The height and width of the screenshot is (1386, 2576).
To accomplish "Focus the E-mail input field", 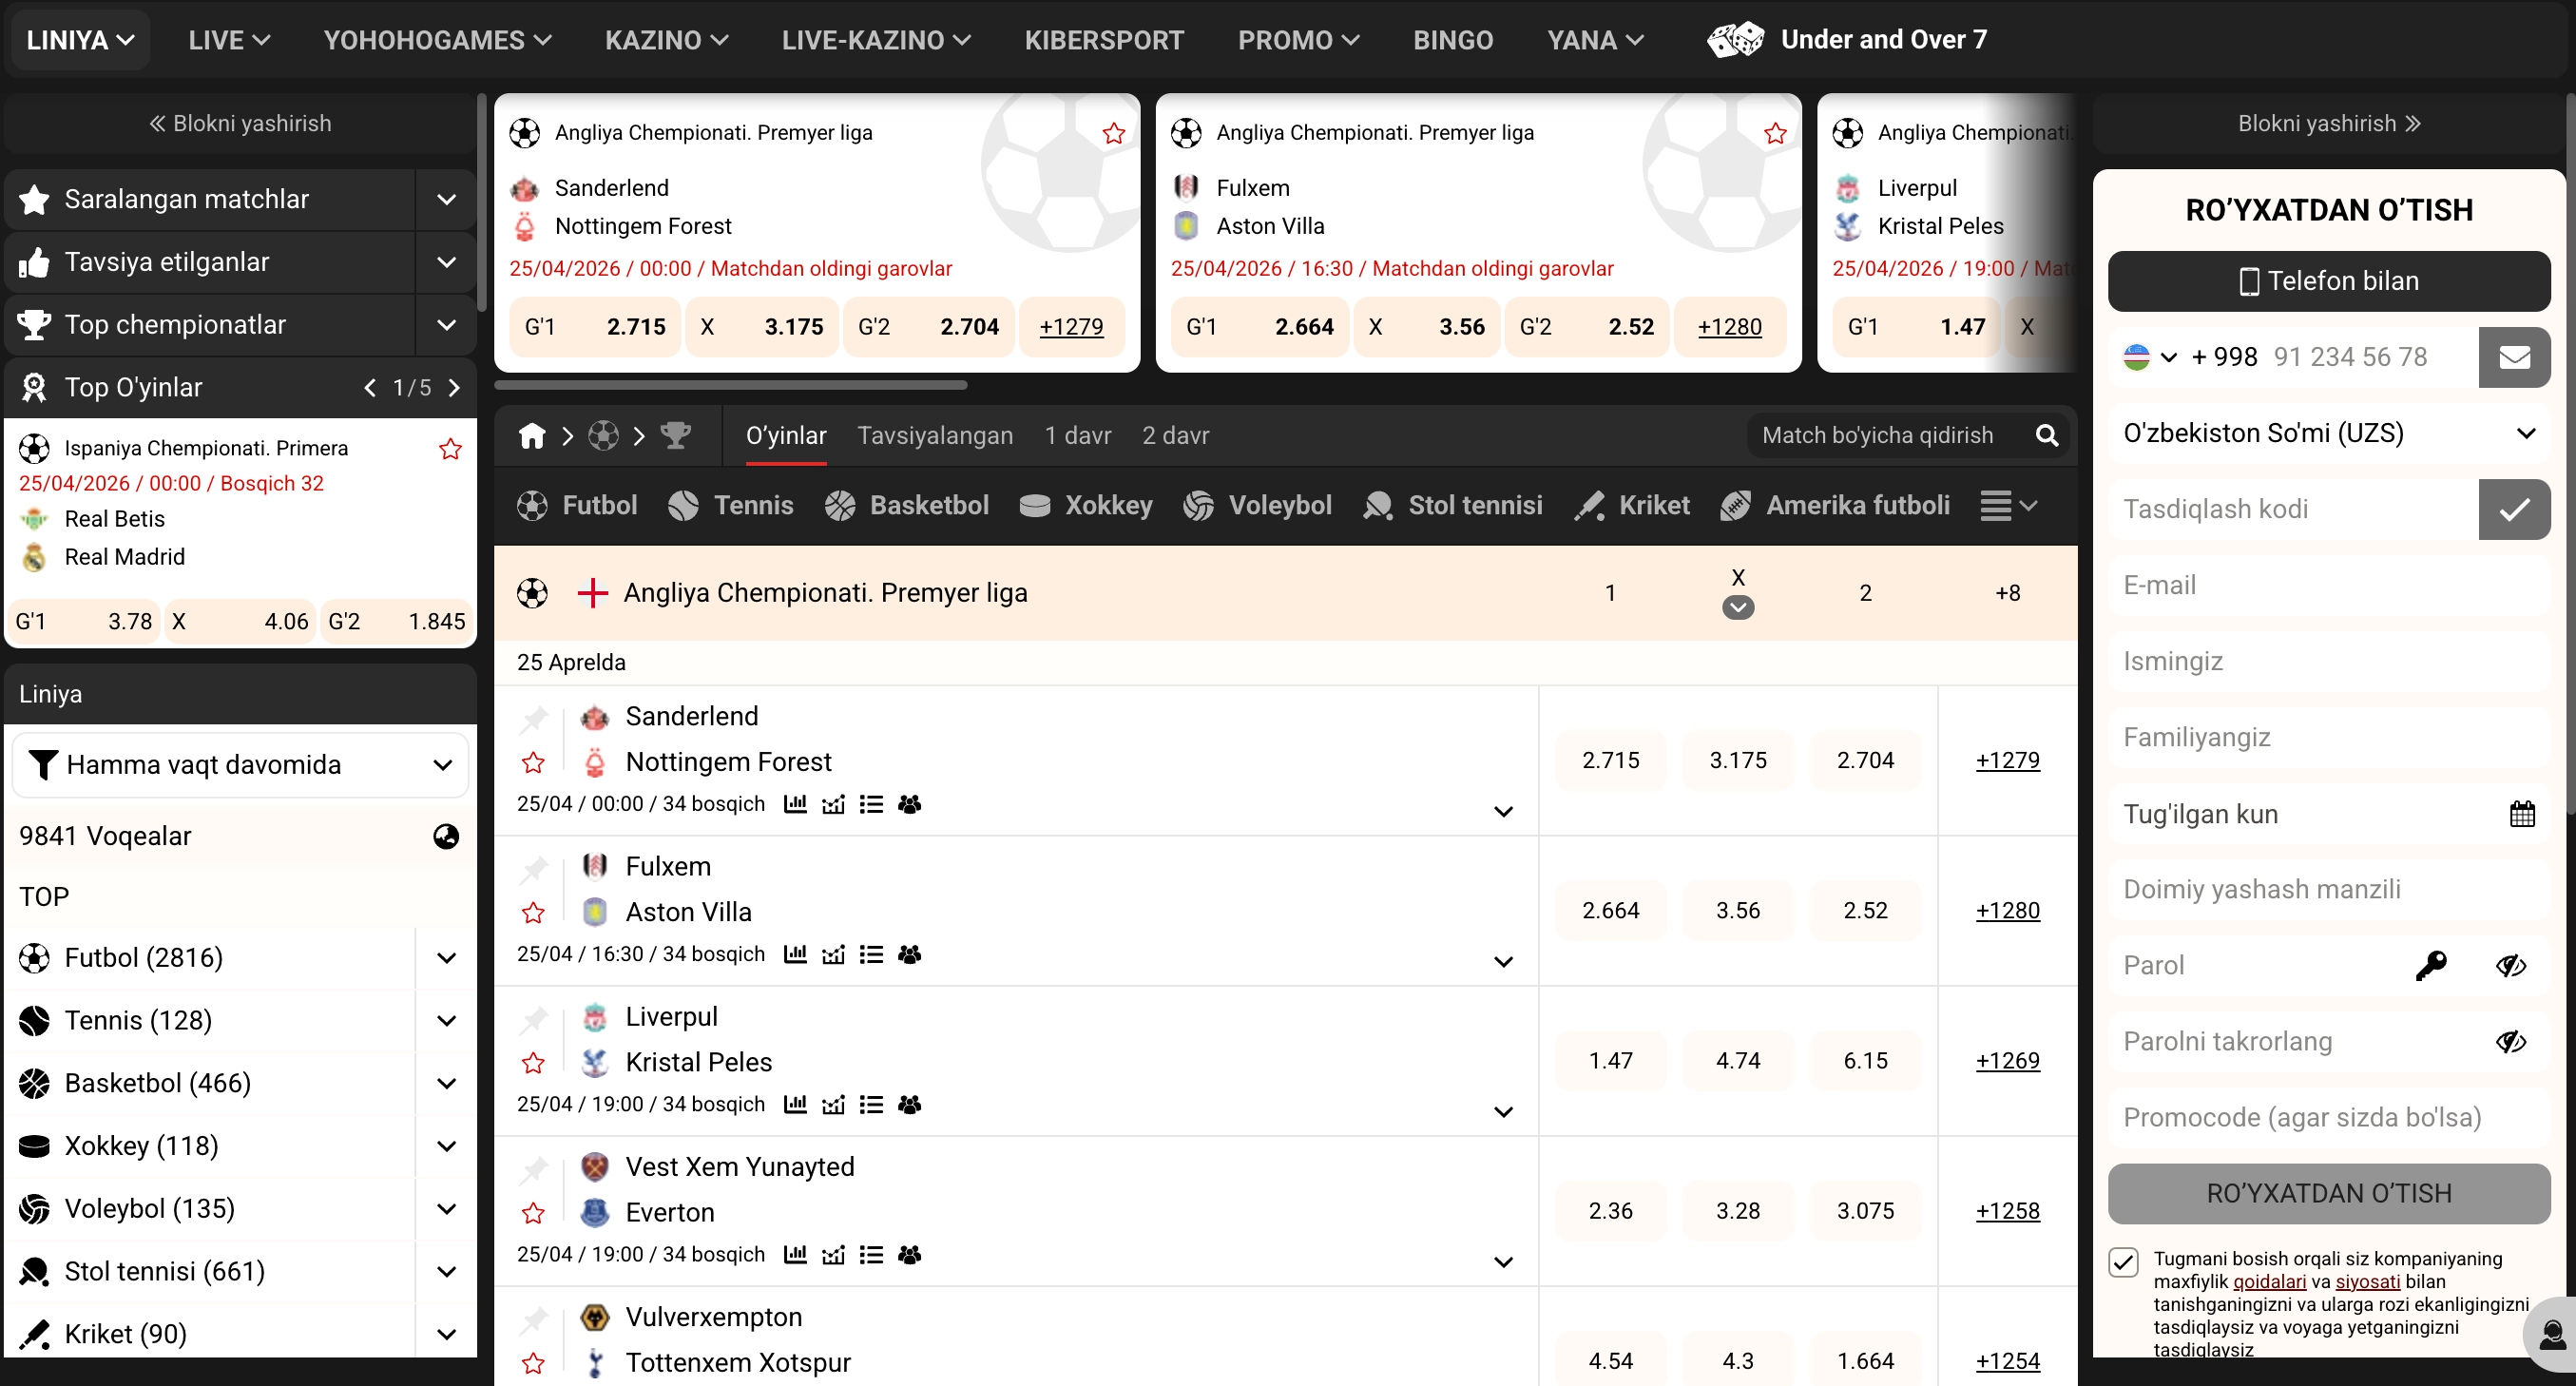I will click(x=2329, y=585).
